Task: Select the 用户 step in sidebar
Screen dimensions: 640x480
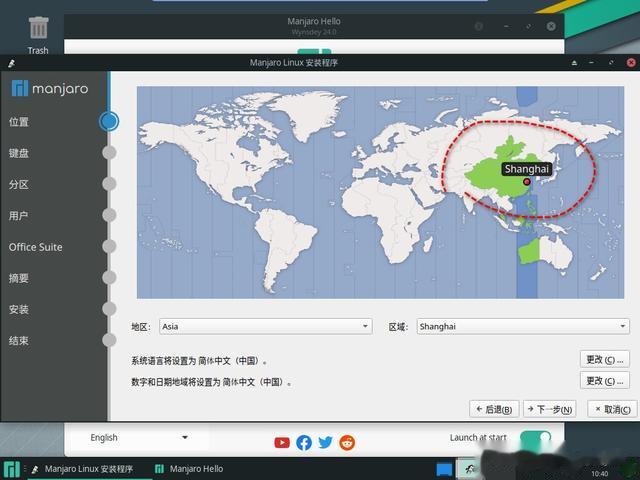Action: coord(19,216)
